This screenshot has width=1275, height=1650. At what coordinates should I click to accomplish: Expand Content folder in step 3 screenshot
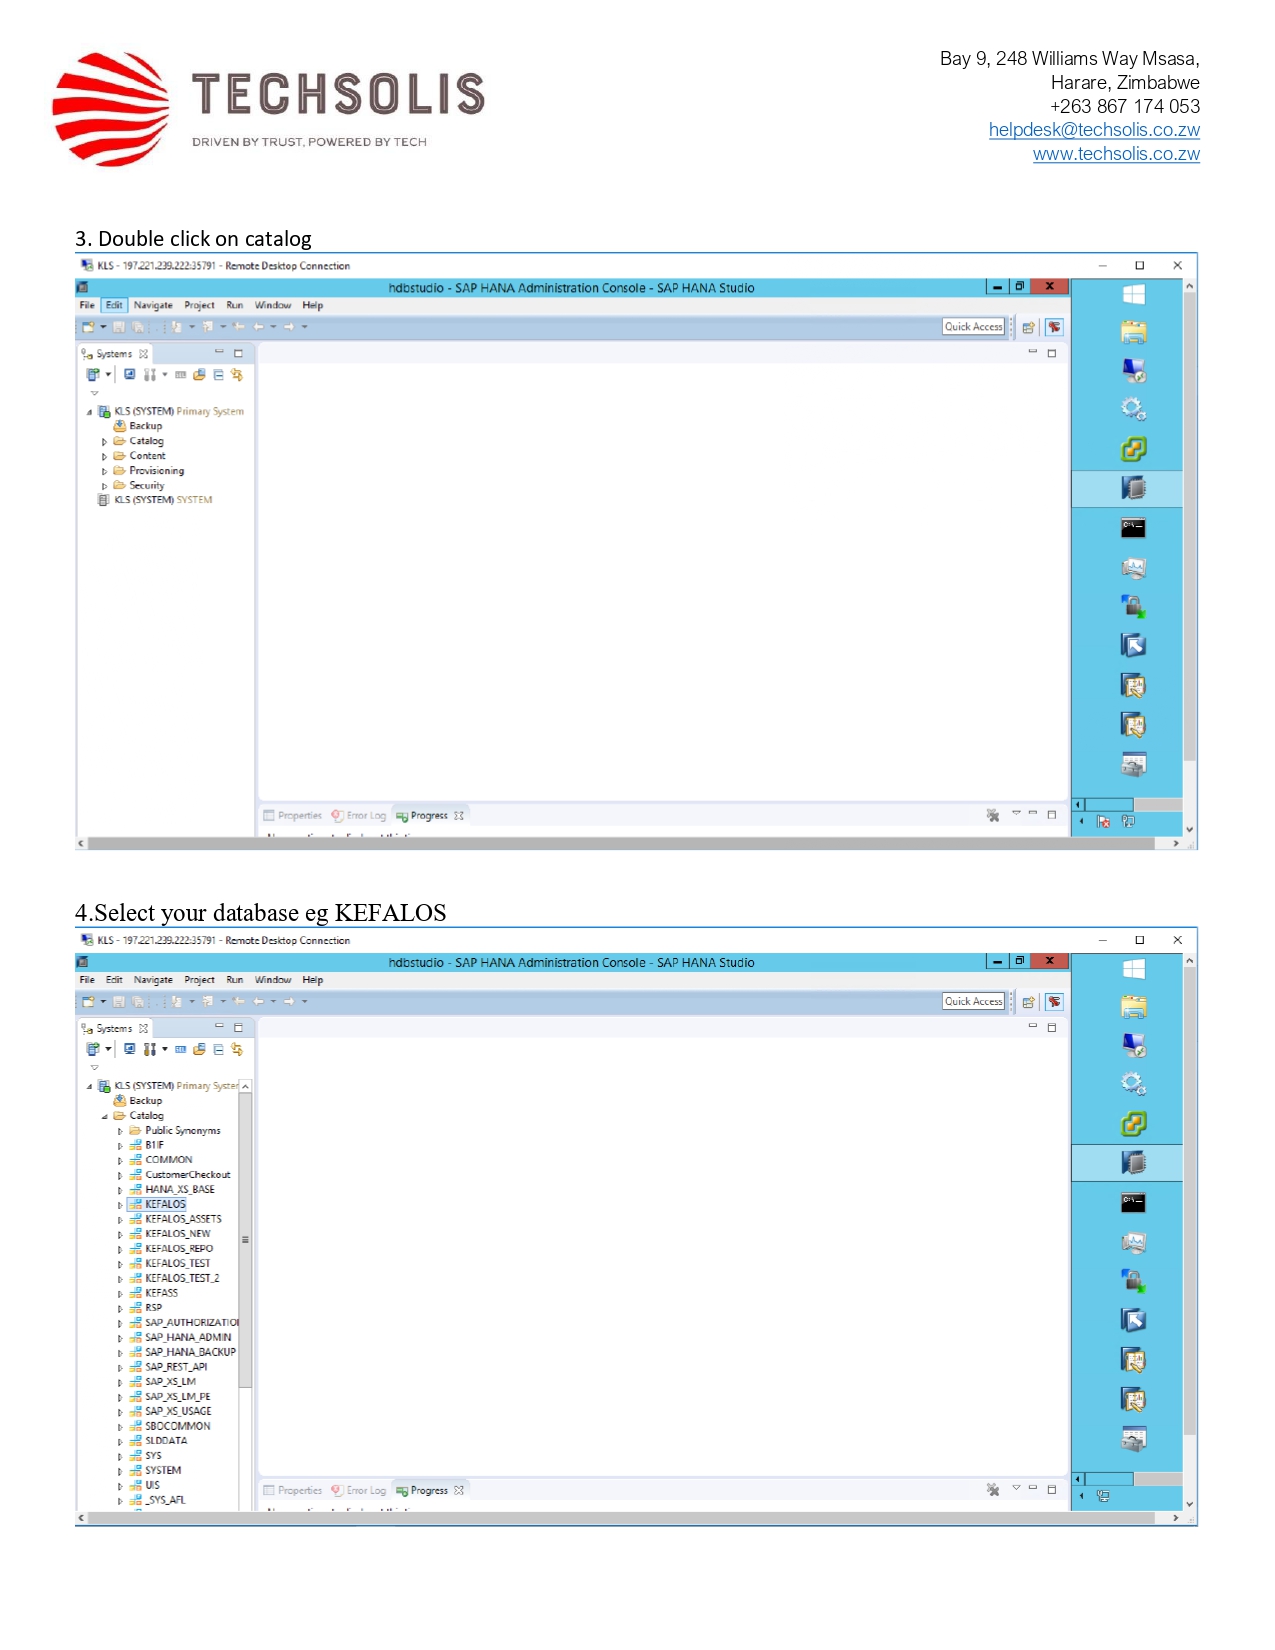104,456
